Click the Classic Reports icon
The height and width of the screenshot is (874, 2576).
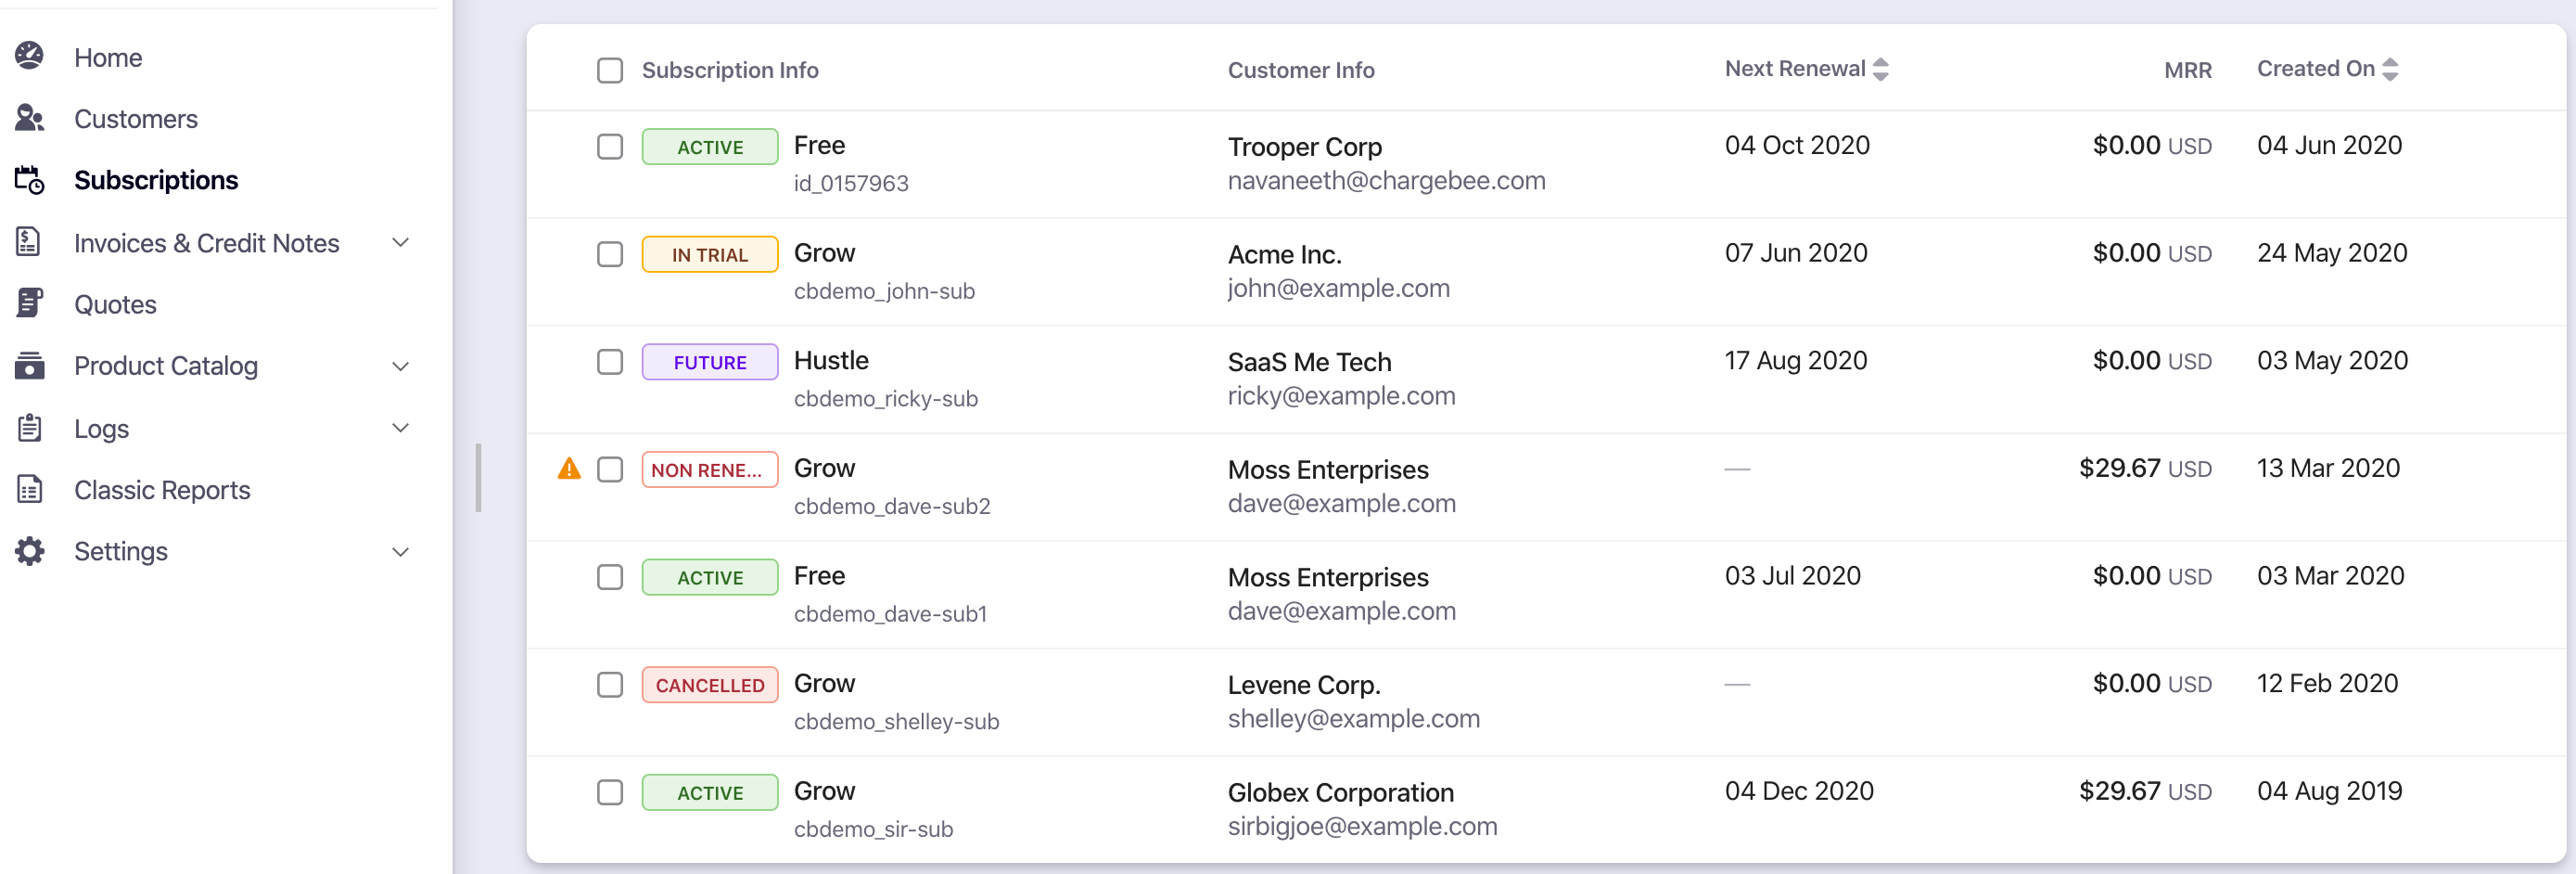coord(30,489)
